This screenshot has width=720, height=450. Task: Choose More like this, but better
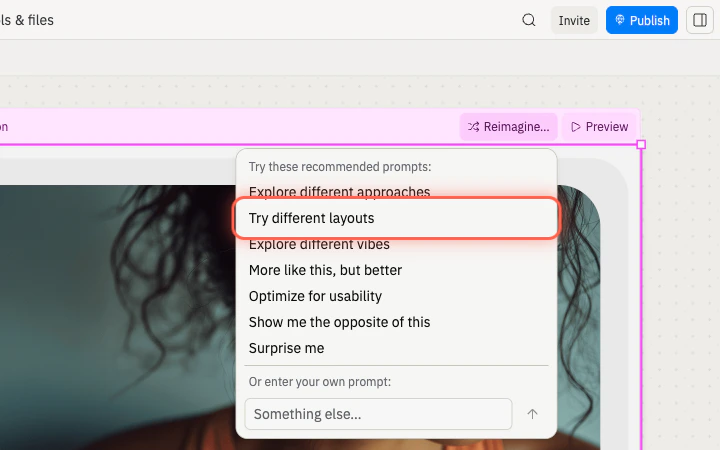(x=326, y=270)
